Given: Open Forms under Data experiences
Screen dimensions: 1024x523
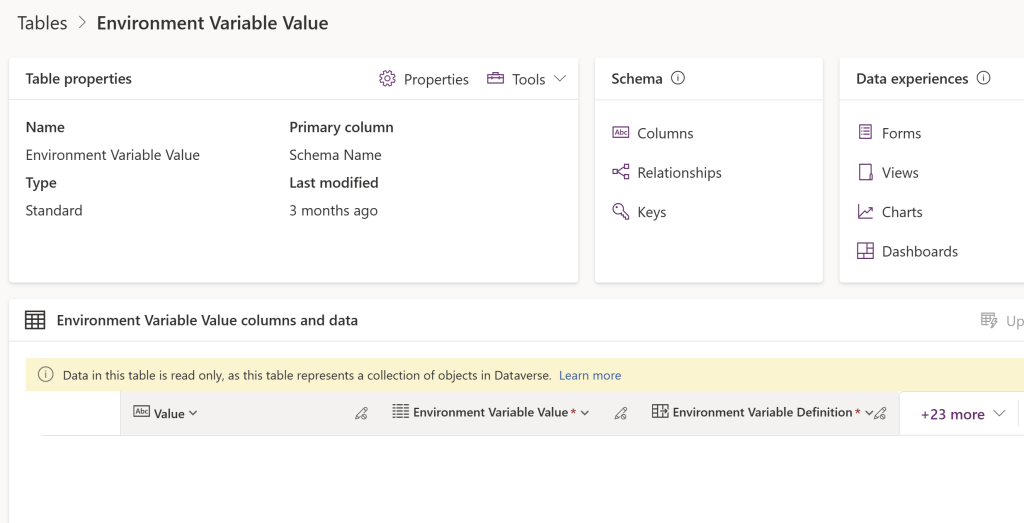Looking at the screenshot, I should [900, 133].
